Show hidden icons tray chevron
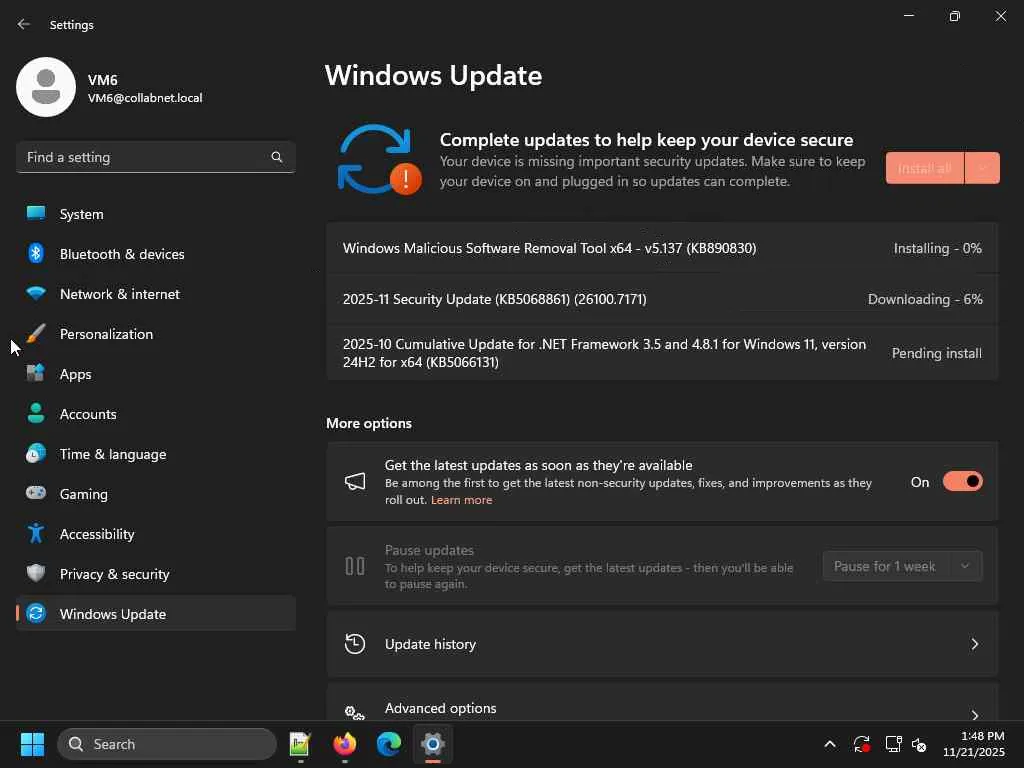This screenshot has height=768, width=1024. (829, 744)
